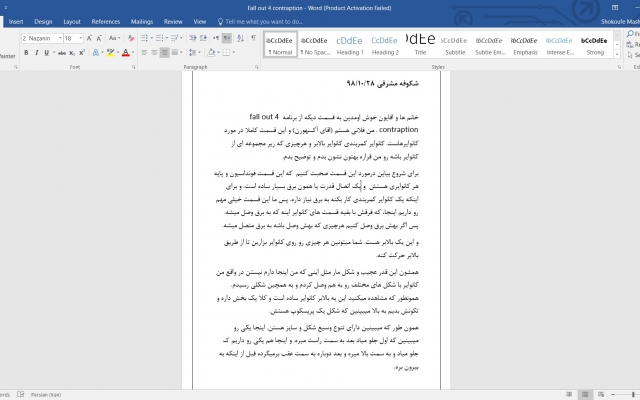Toggle Underline formatting
This screenshot has width=640, height=400.
47,53
